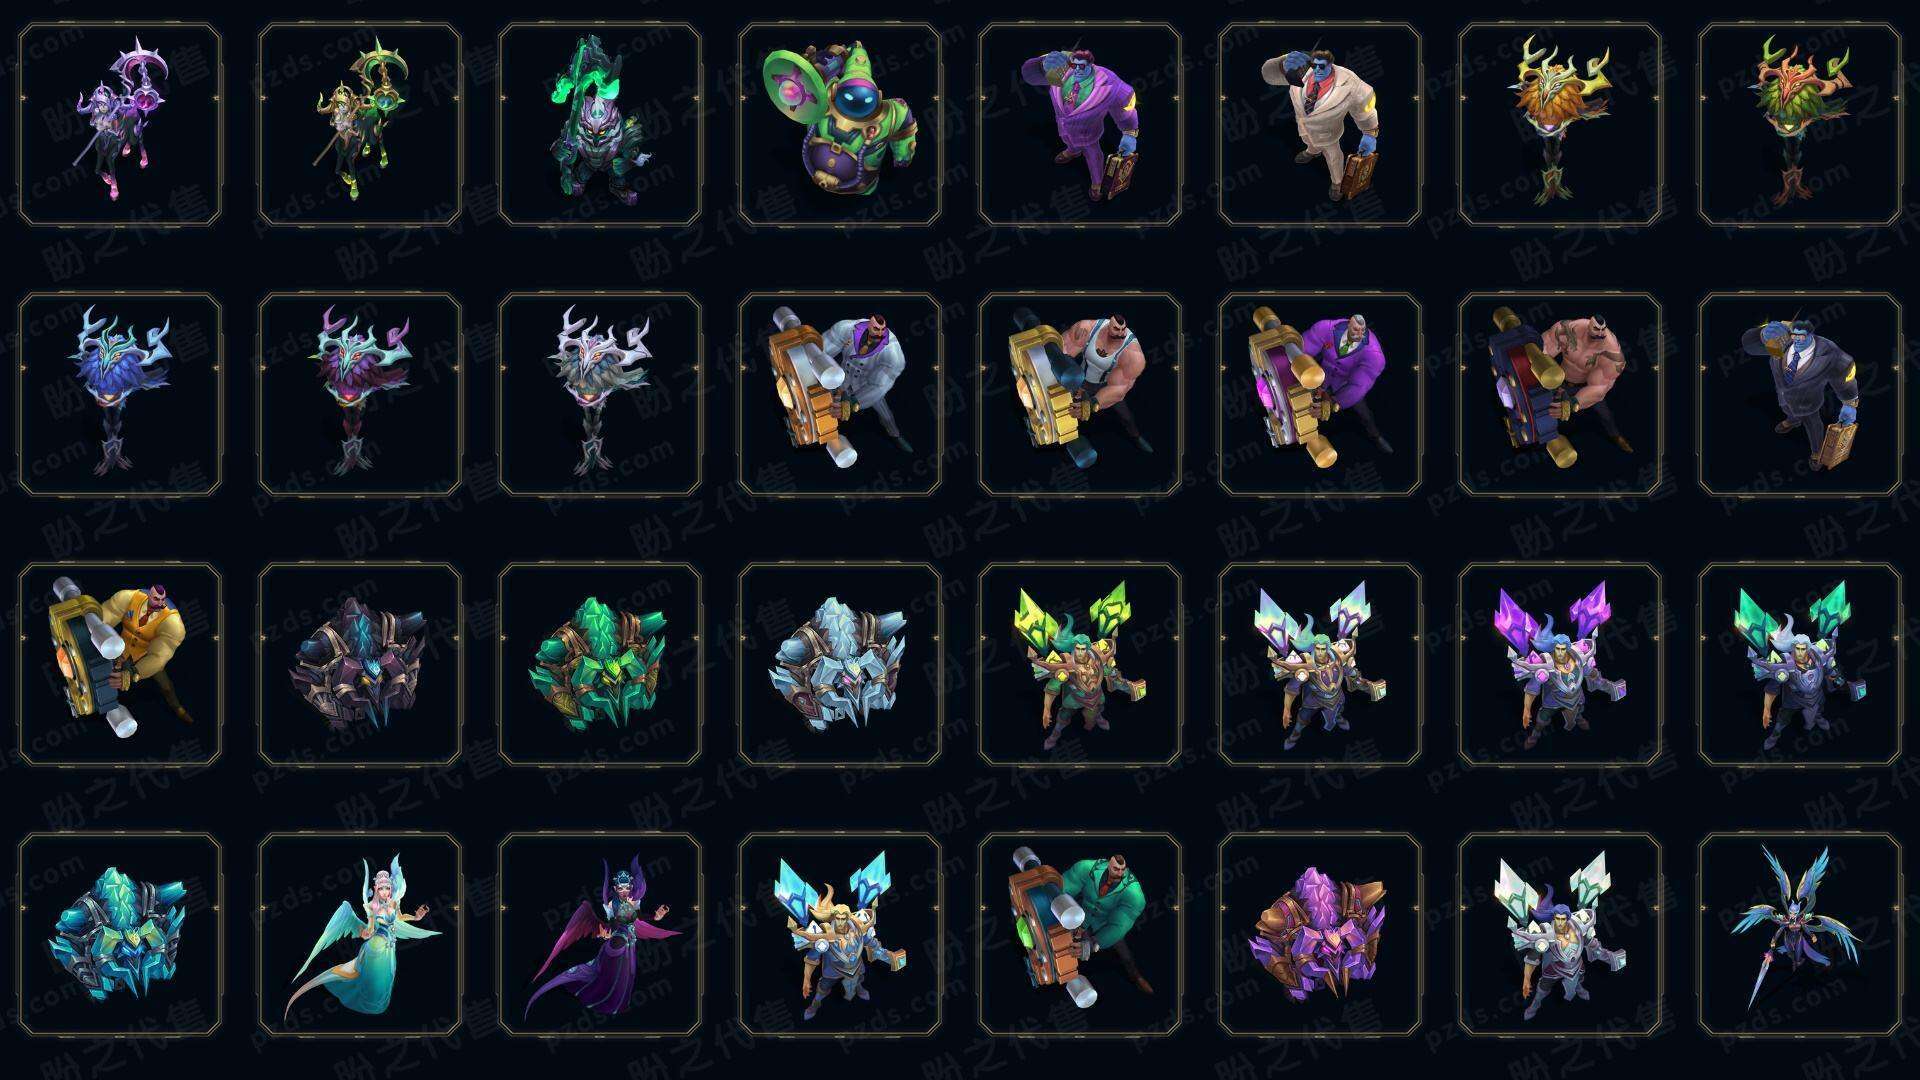Choose the blond knight with blue crystals
The image size is (1920, 1080).
[x=840, y=934]
